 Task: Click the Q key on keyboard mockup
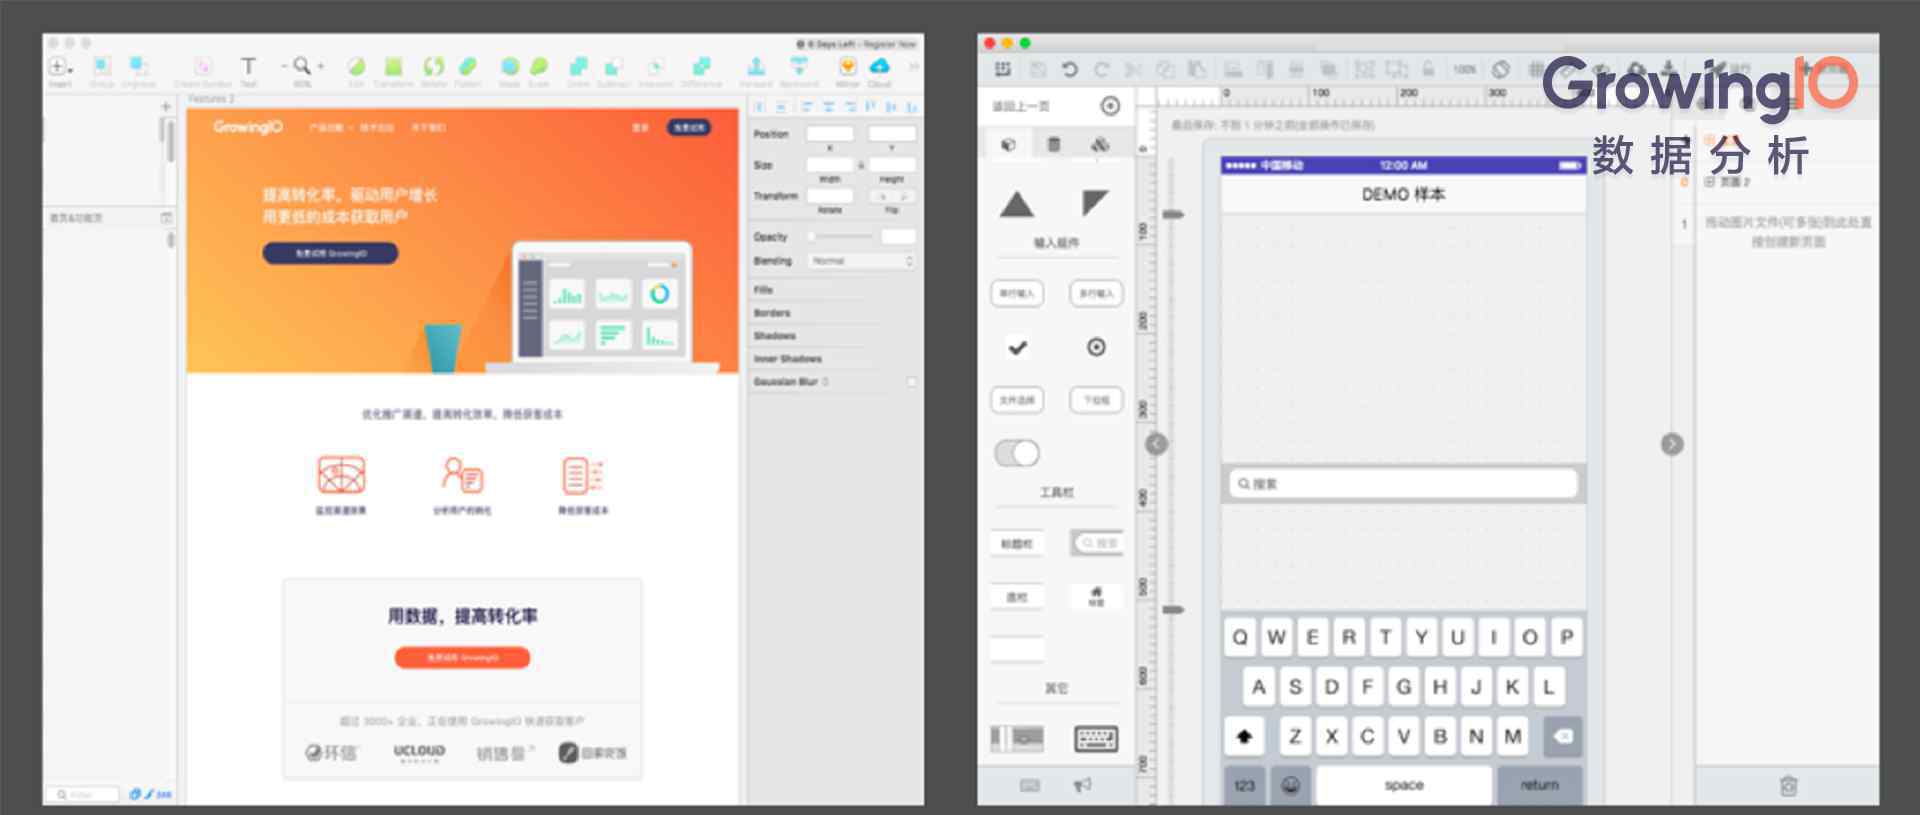1240,637
